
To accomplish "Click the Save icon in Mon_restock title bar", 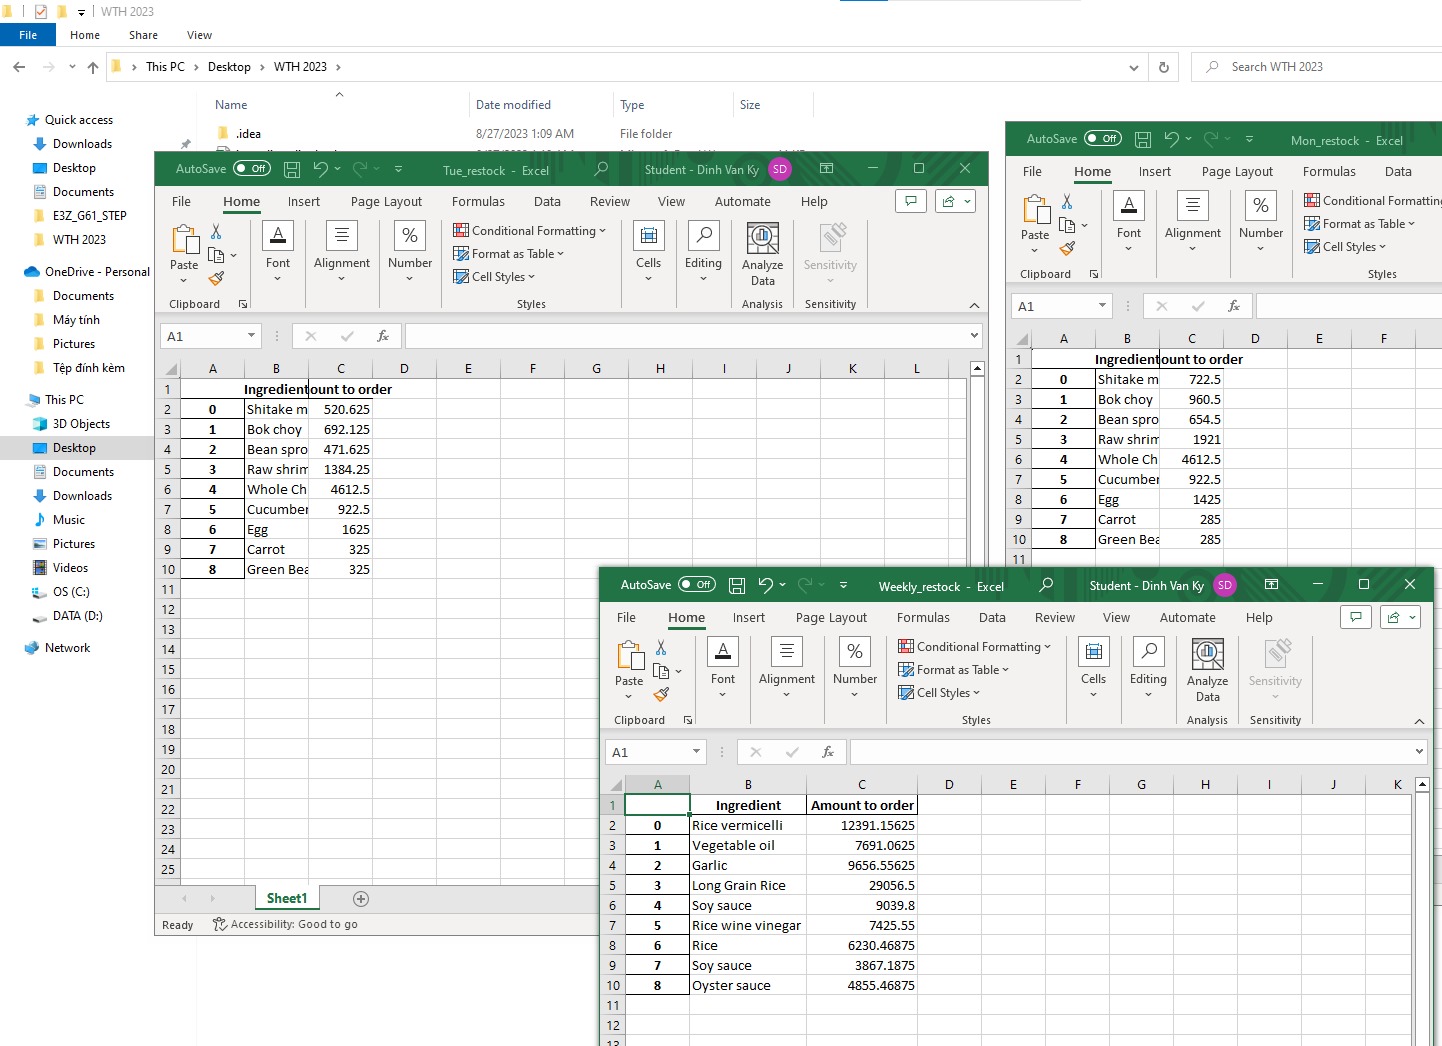I will (x=1143, y=140).
